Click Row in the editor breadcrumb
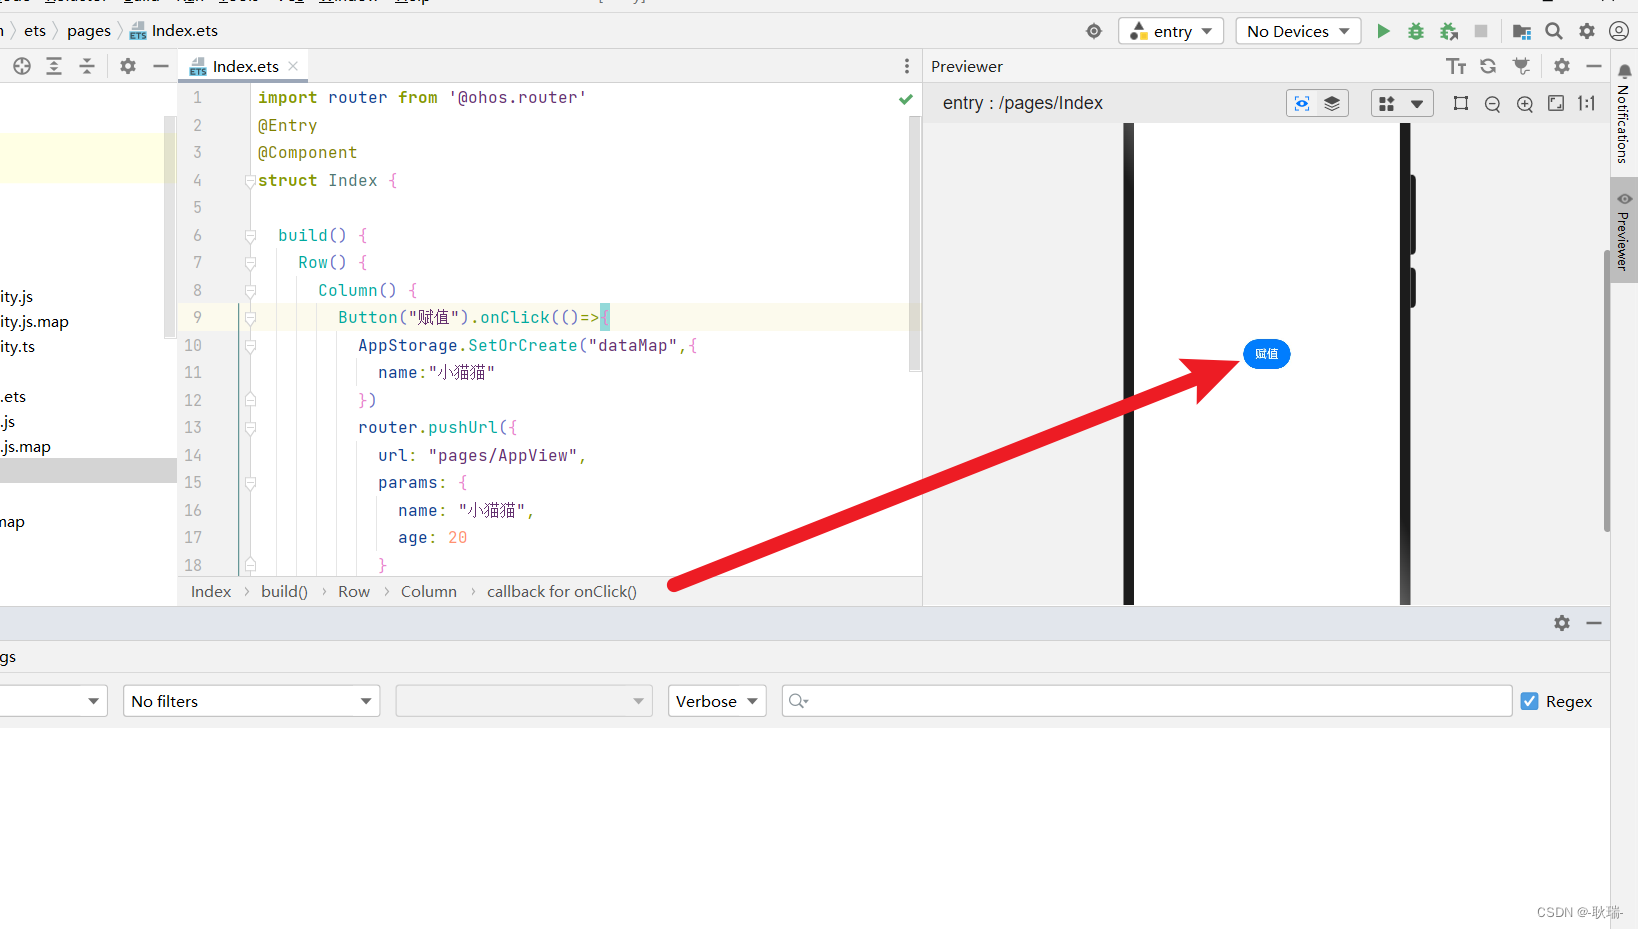Image resolution: width=1638 pixels, height=929 pixels. coord(354,592)
